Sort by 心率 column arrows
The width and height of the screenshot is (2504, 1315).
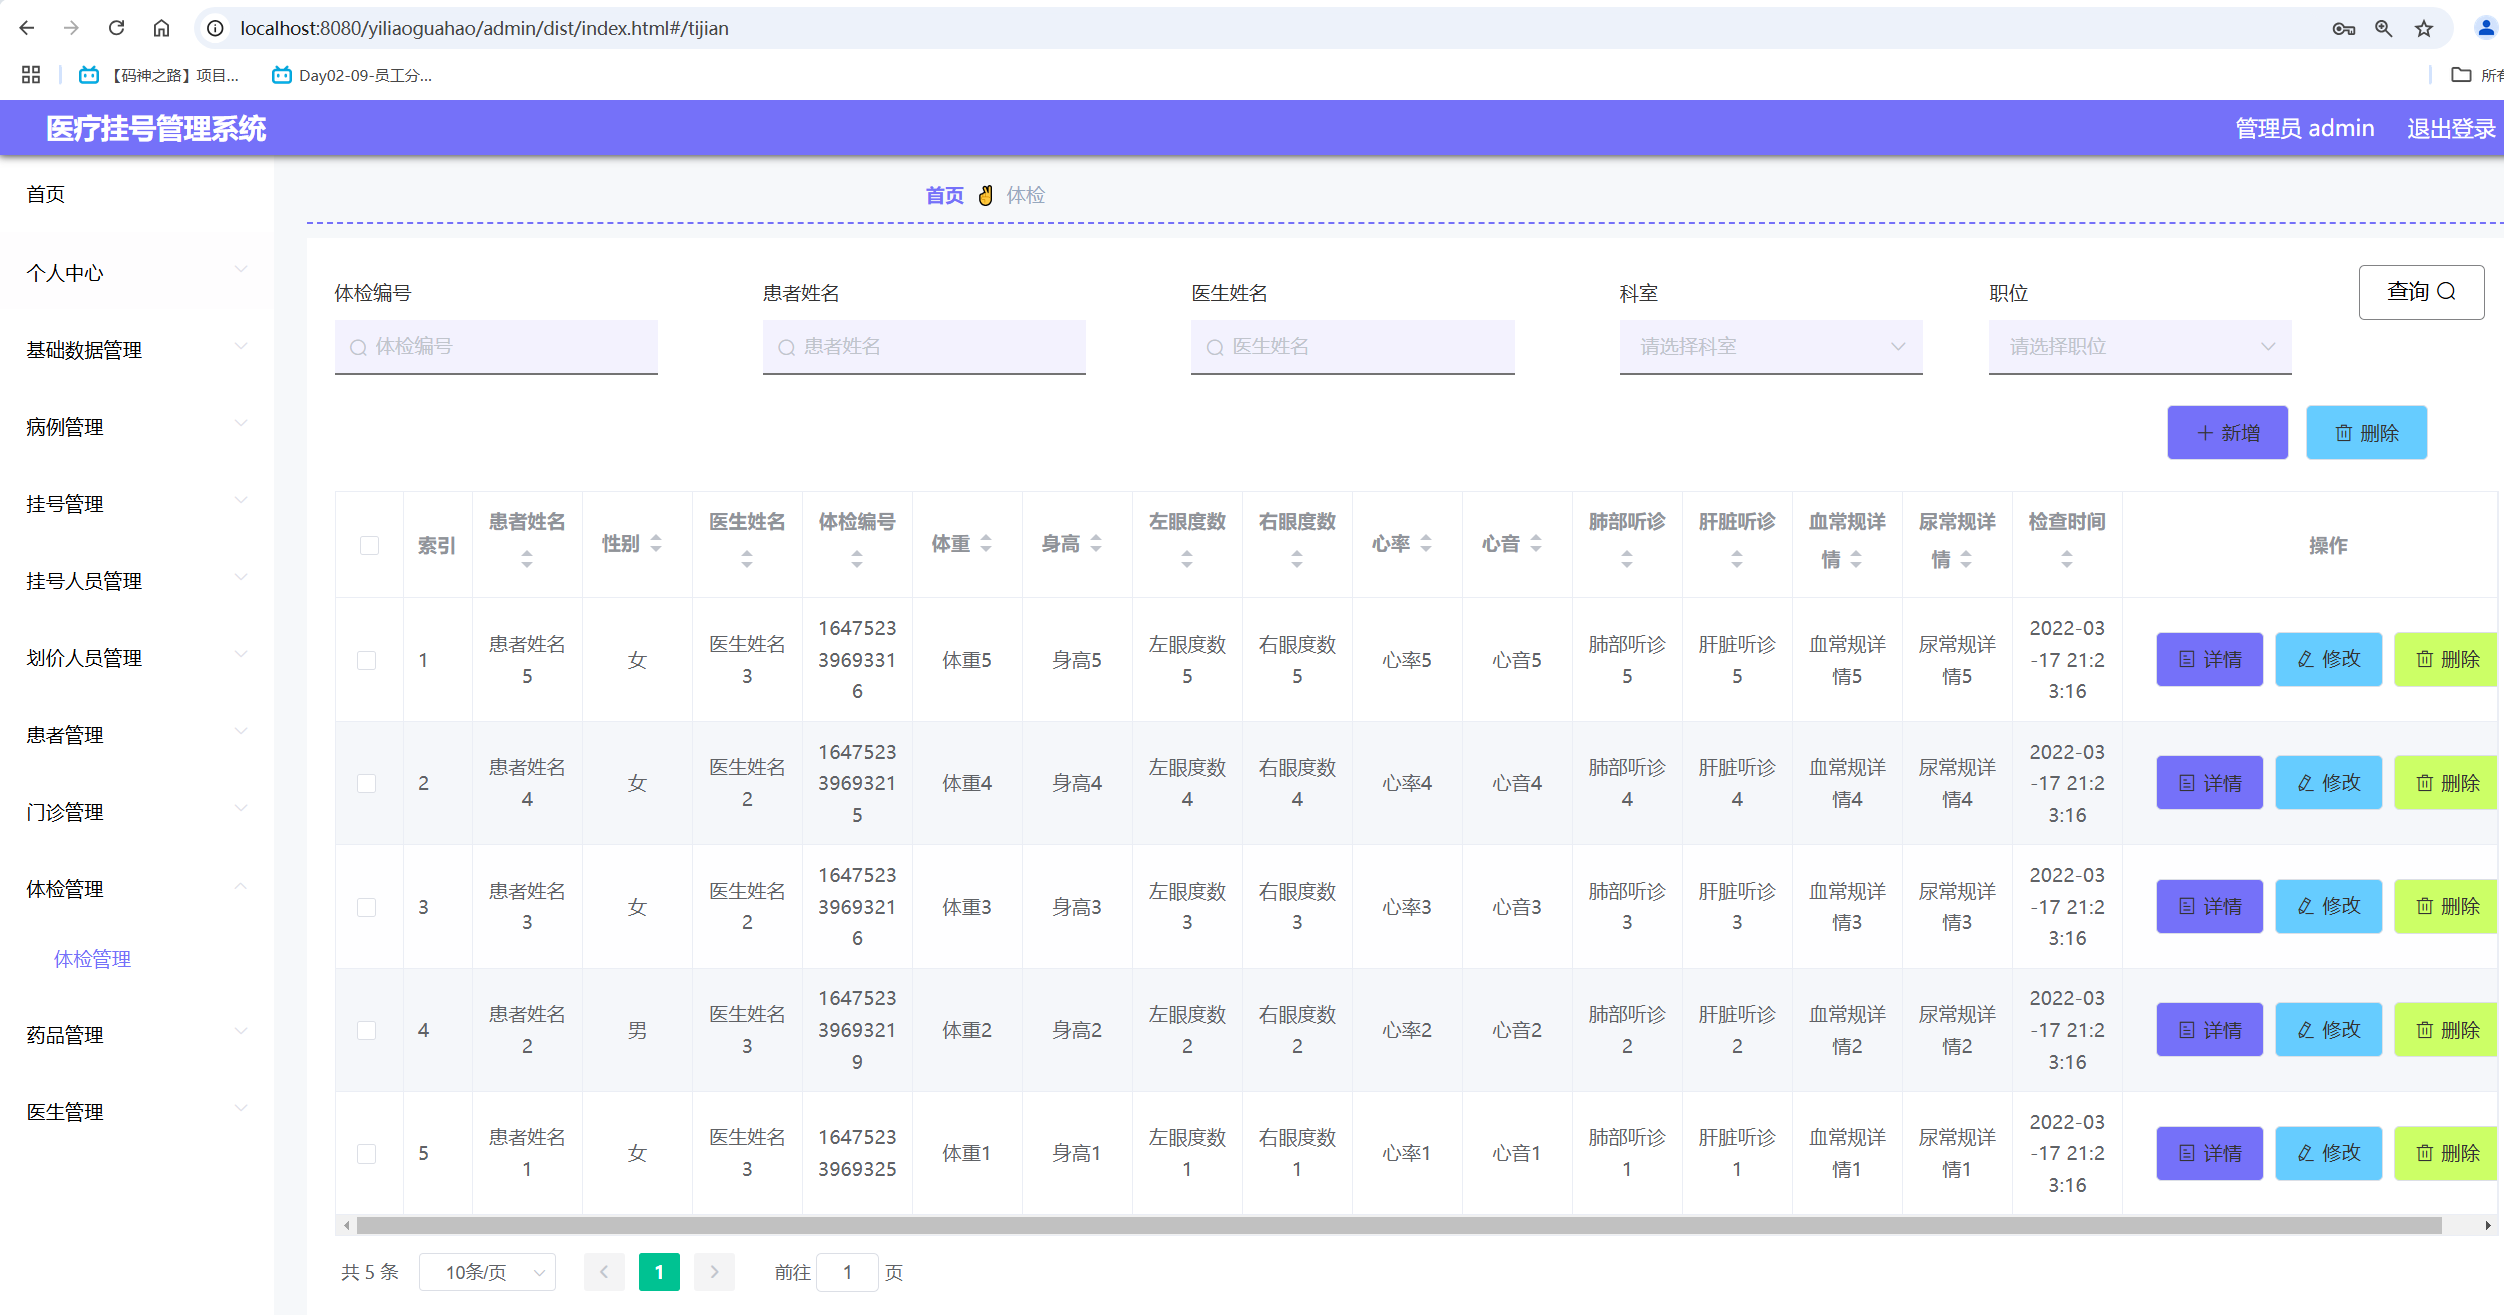1426,543
